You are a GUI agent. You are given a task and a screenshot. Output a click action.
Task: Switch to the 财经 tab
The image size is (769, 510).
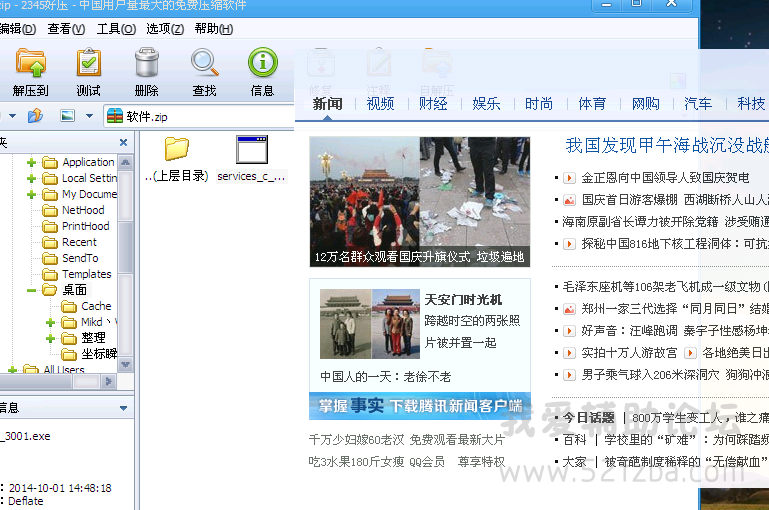point(434,104)
